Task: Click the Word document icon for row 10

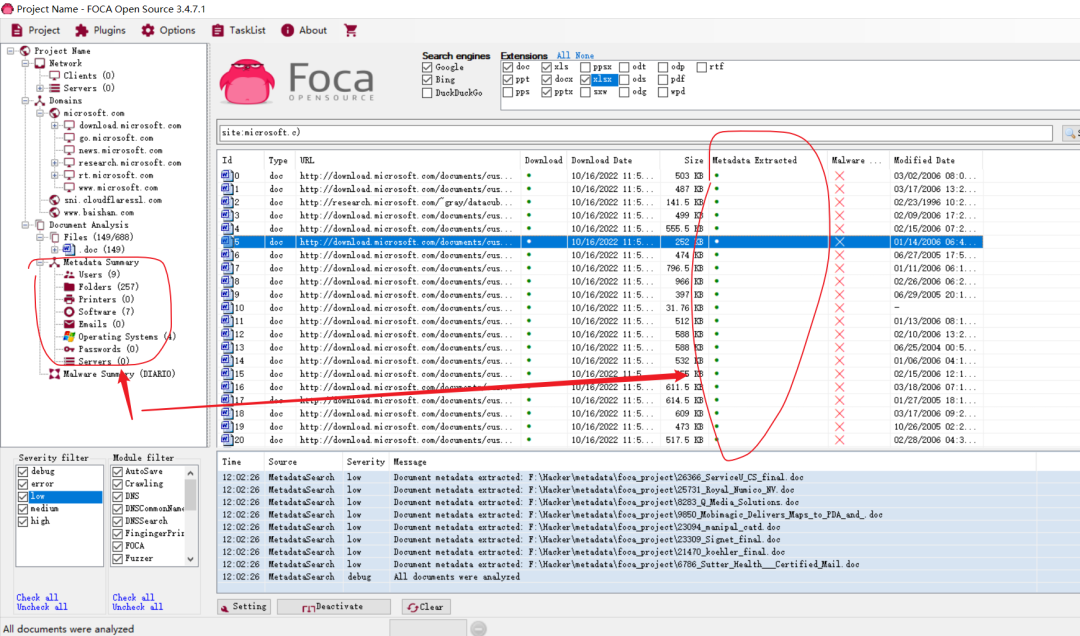Action: pos(226,307)
